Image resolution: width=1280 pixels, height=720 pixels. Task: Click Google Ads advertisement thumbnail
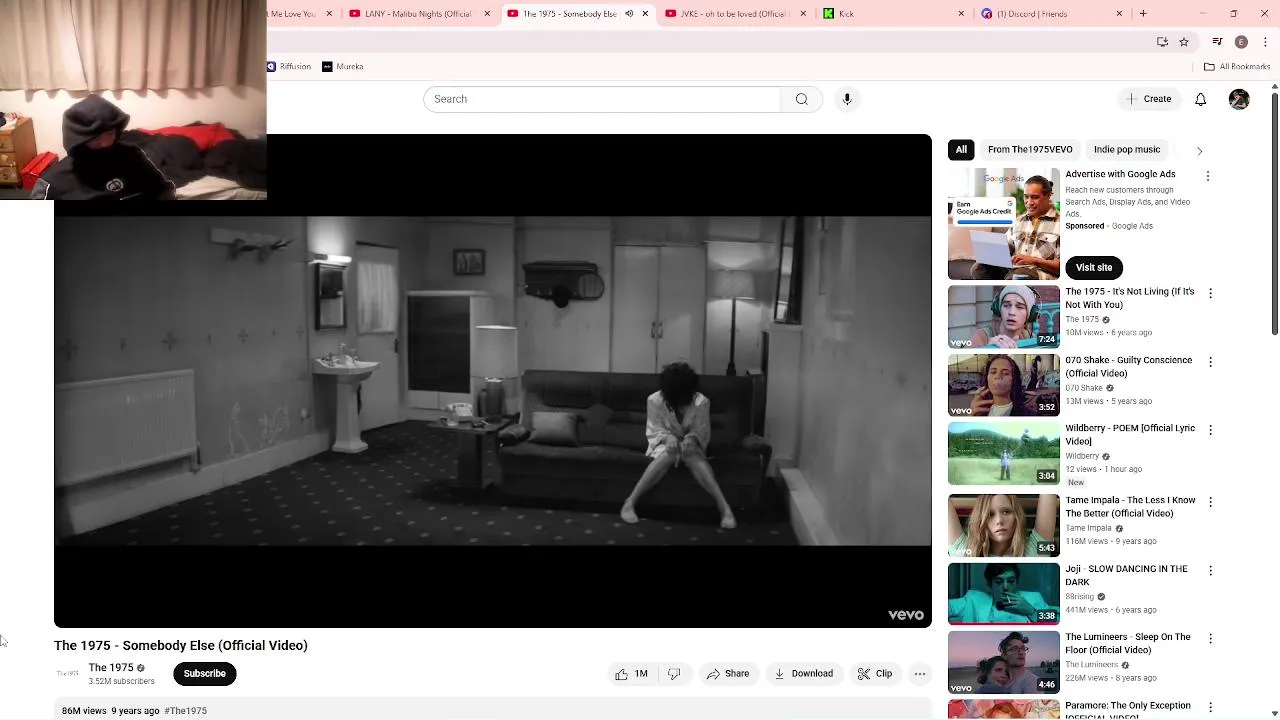[x=1003, y=224]
